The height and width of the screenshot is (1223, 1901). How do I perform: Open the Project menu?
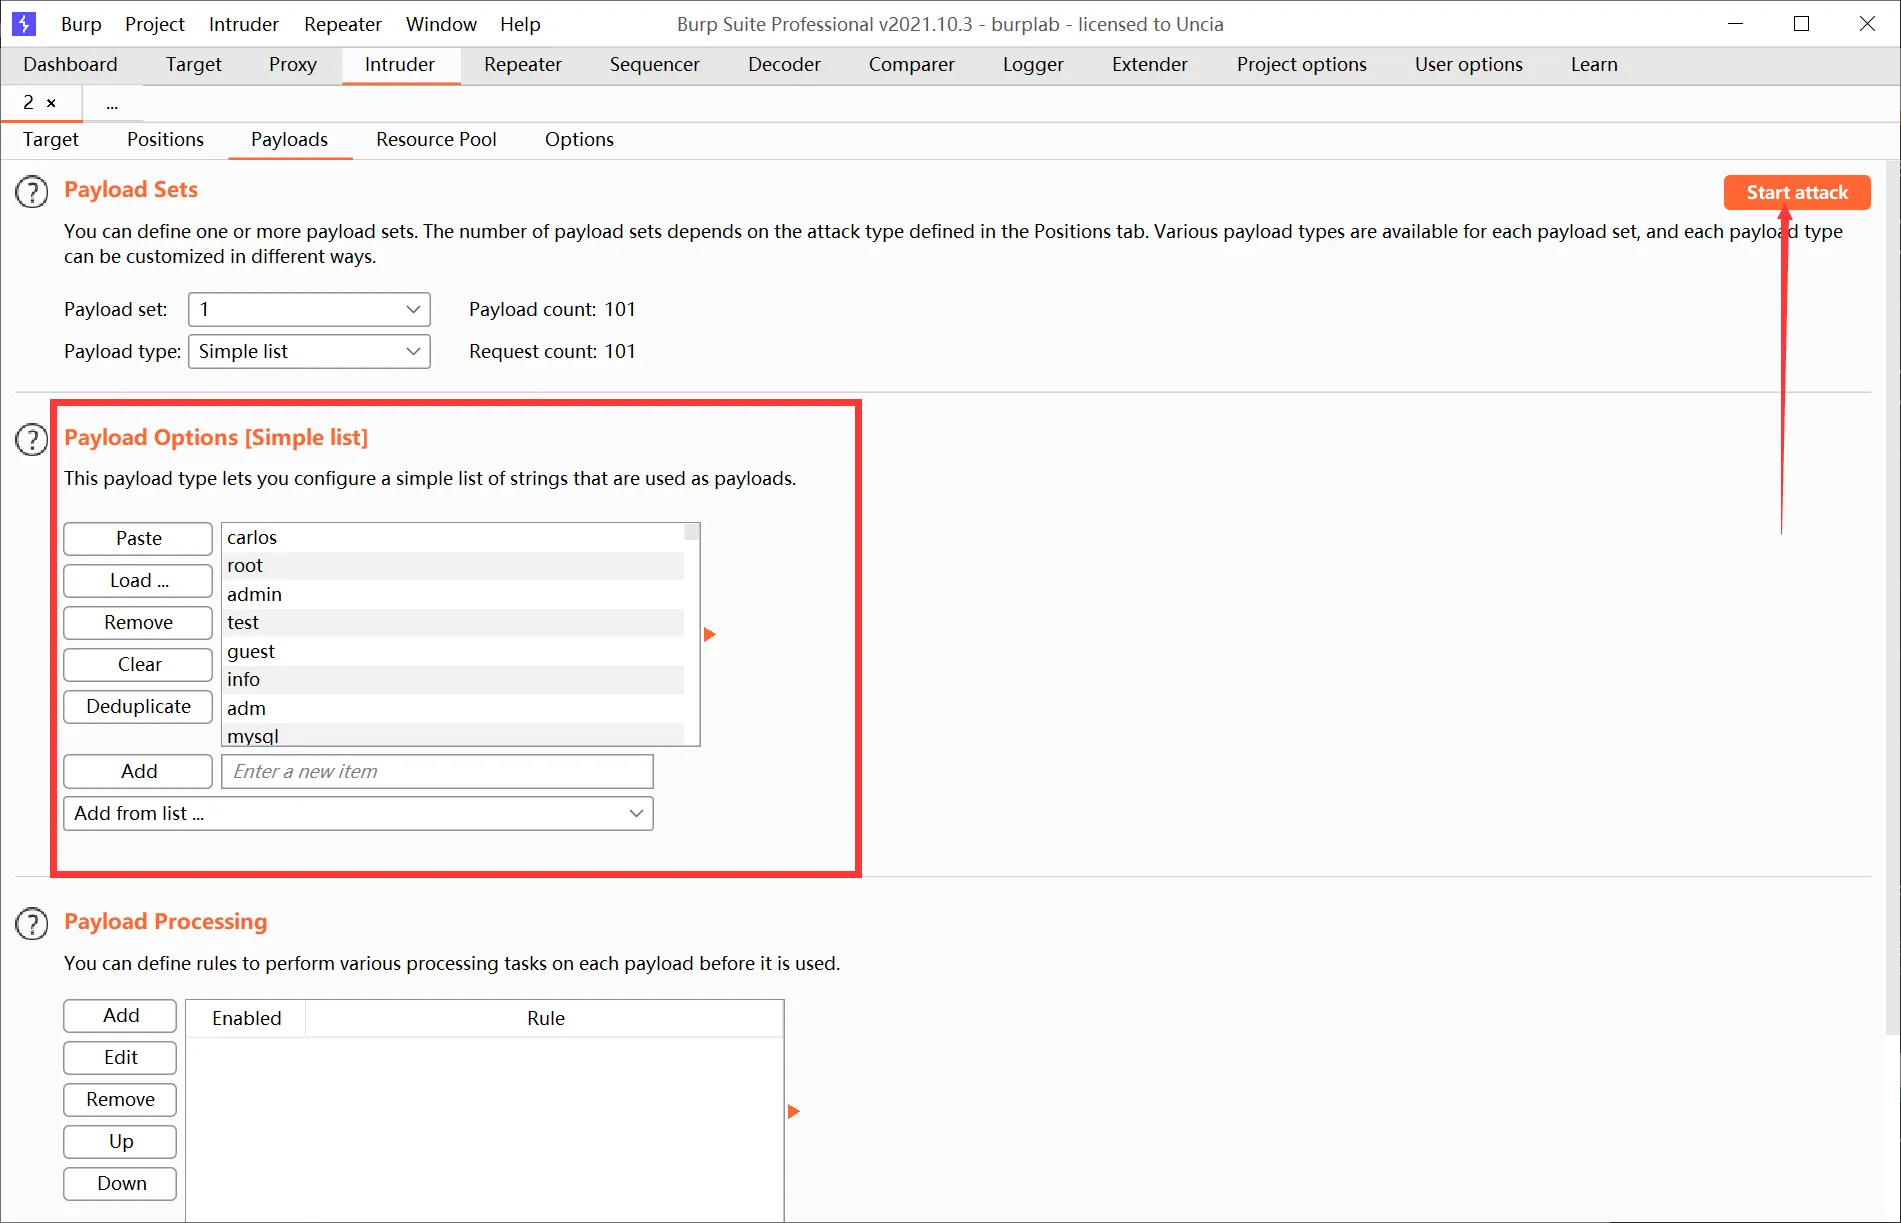(155, 24)
